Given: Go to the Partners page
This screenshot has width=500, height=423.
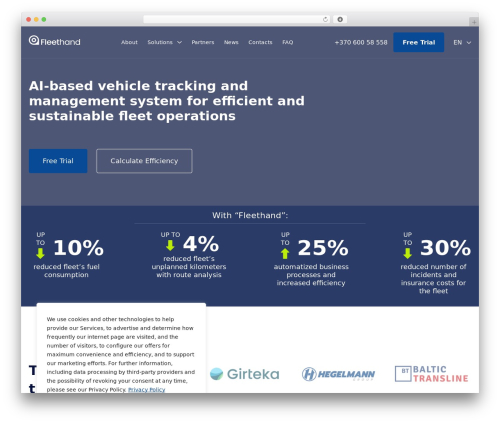Looking at the screenshot, I should coord(203,42).
